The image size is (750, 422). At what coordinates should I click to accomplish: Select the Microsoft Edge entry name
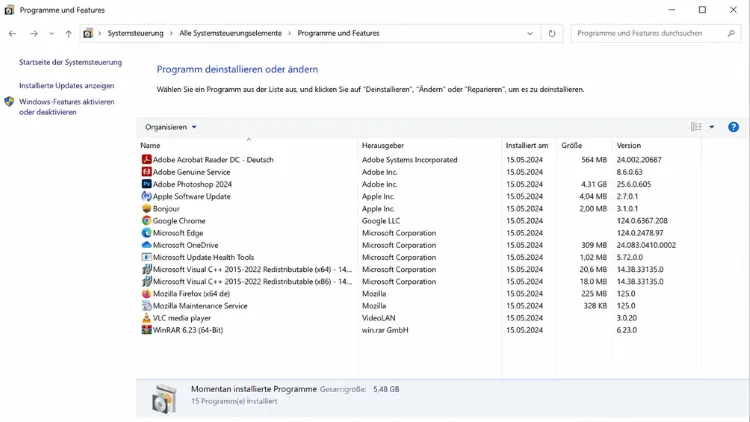(178, 233)
